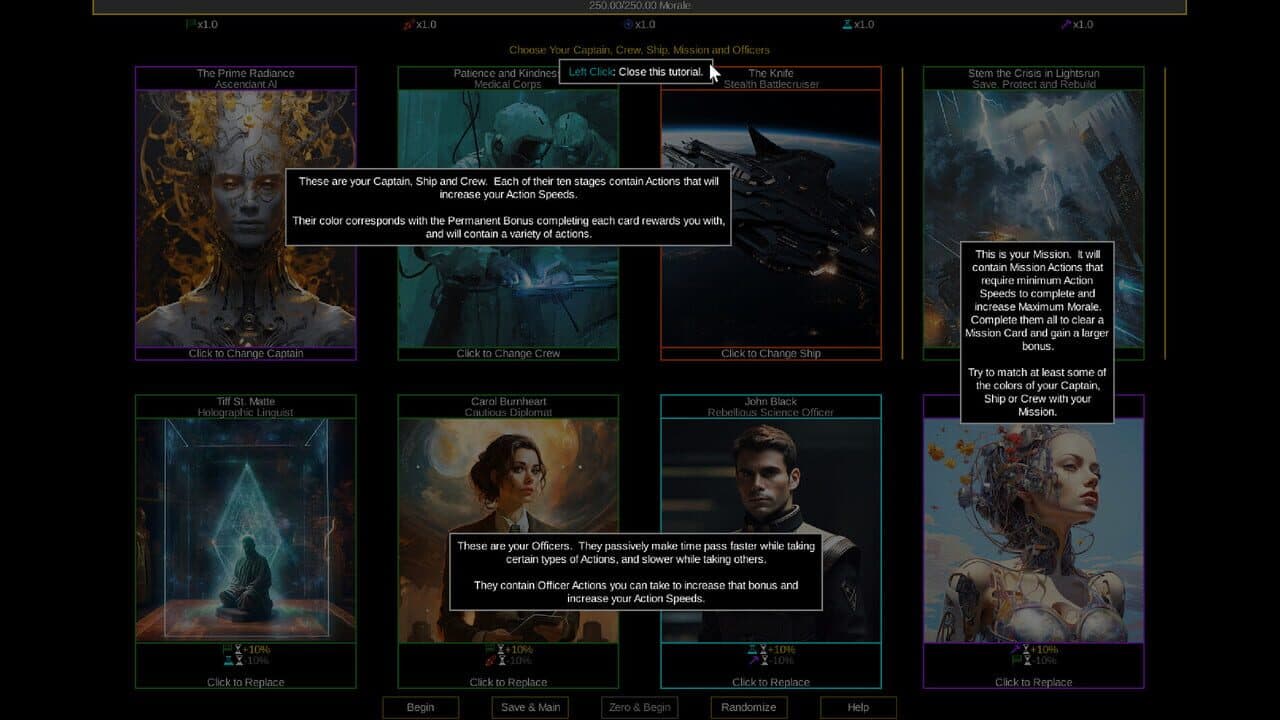The image size is (1280, 720).
Task: Click the Mission tutorial text box
Action: point(1037,332)
